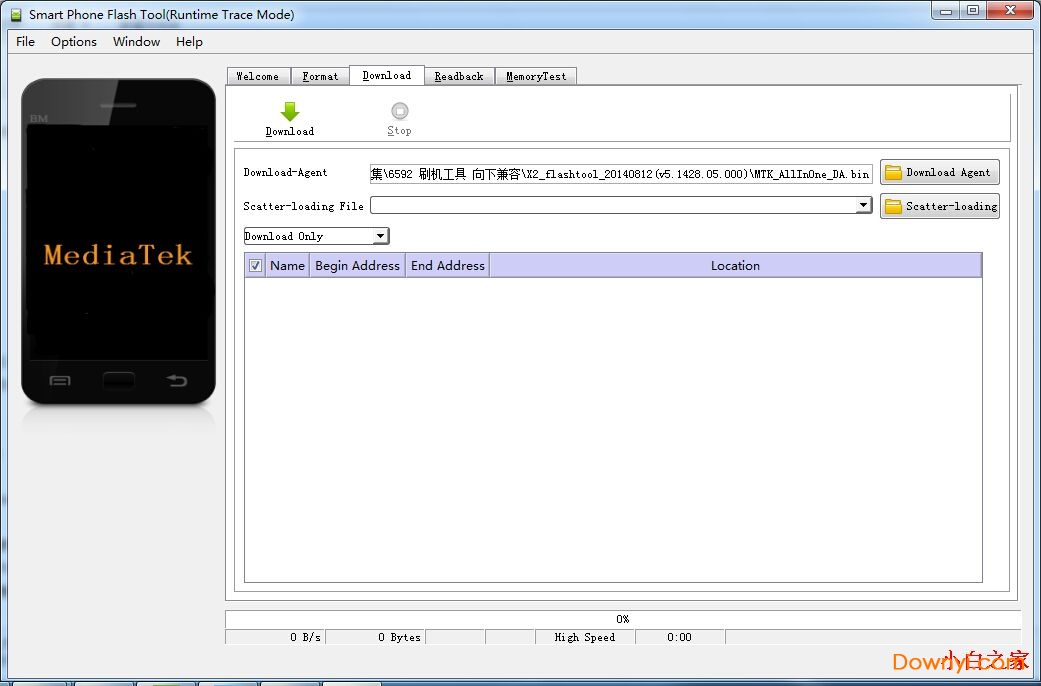Switch to the Format tab
The height and width of the screenshot is (686, 1041).
coord(321,76)
